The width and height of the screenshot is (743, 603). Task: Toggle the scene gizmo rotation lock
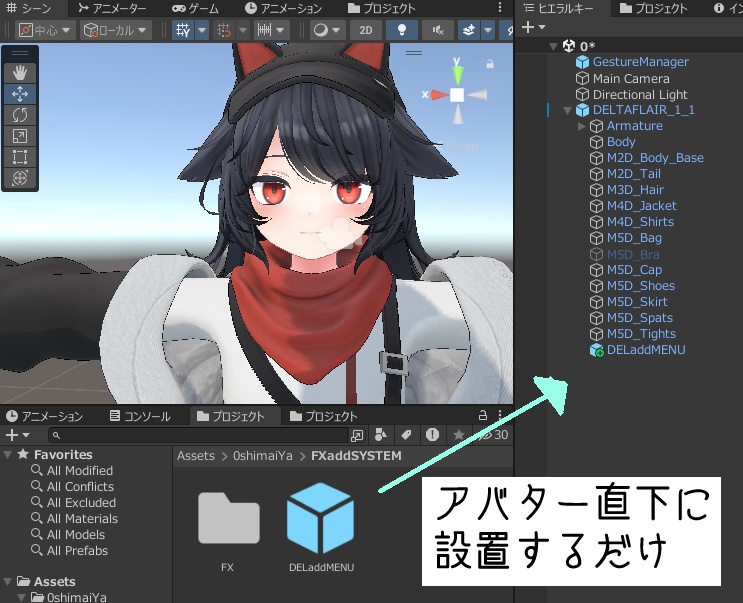(x=490, y=63)
